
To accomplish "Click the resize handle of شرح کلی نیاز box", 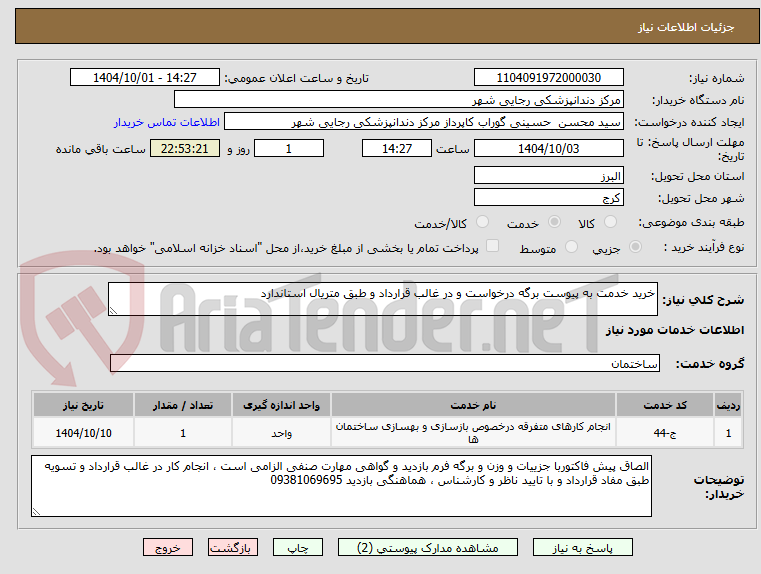I will click(113, 311).
